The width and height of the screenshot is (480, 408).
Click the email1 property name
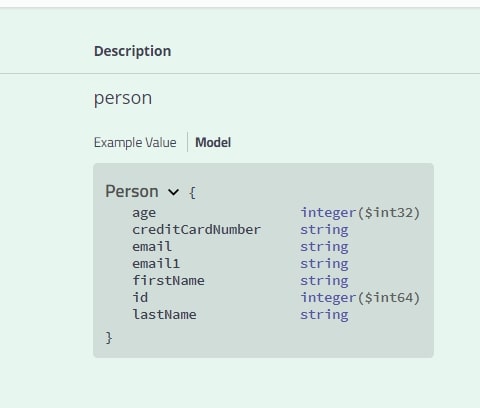[x=156, y=264]
